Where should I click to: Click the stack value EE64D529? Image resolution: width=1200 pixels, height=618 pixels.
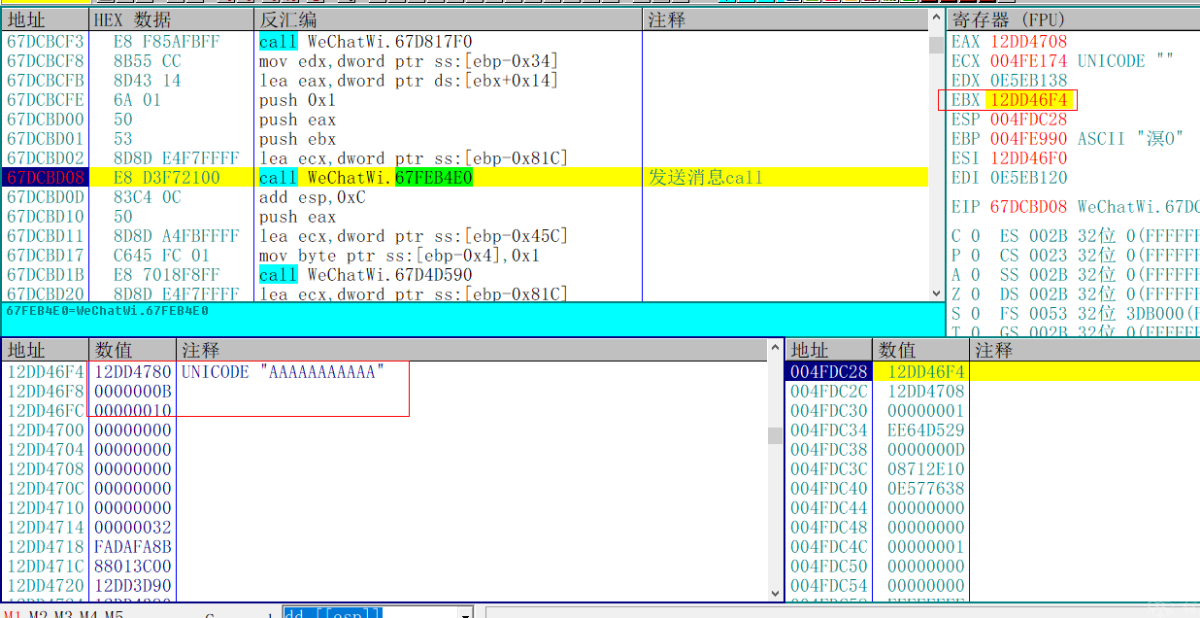(x=926, y=430)
